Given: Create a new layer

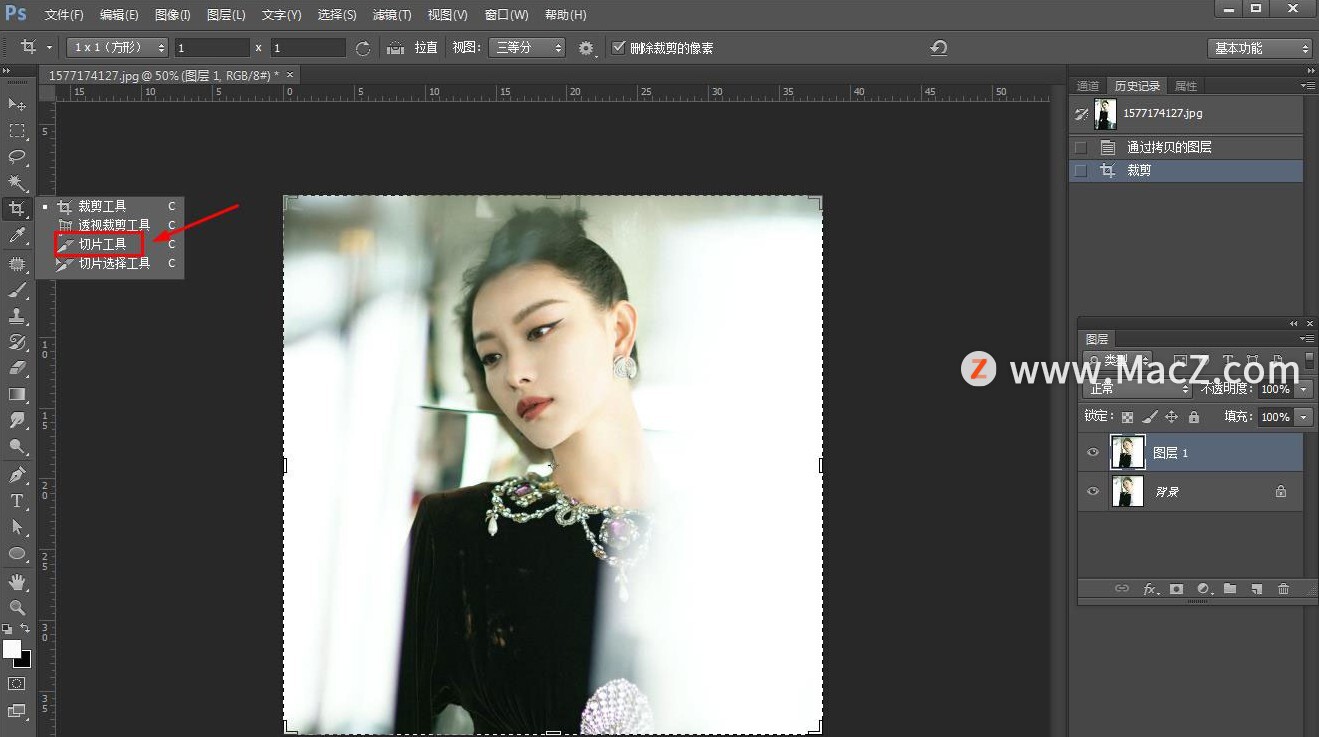Looking at the screenshot, I should (x=1257, y=589).
